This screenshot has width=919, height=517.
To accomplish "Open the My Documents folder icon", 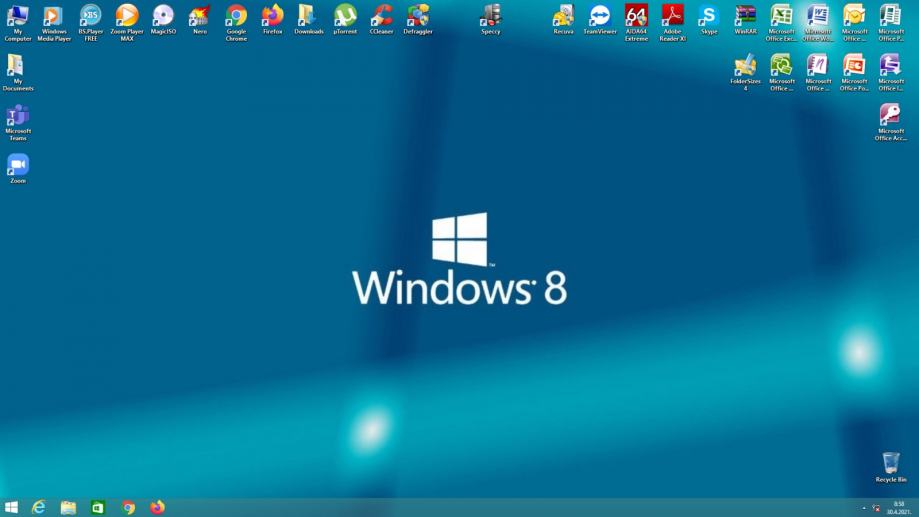I will click(18, 73).
